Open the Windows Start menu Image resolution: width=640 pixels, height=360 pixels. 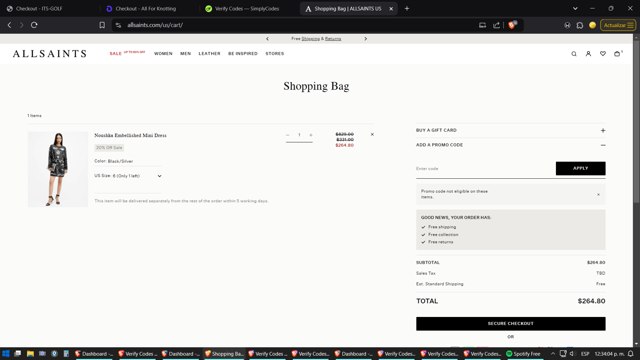[6, 353]
